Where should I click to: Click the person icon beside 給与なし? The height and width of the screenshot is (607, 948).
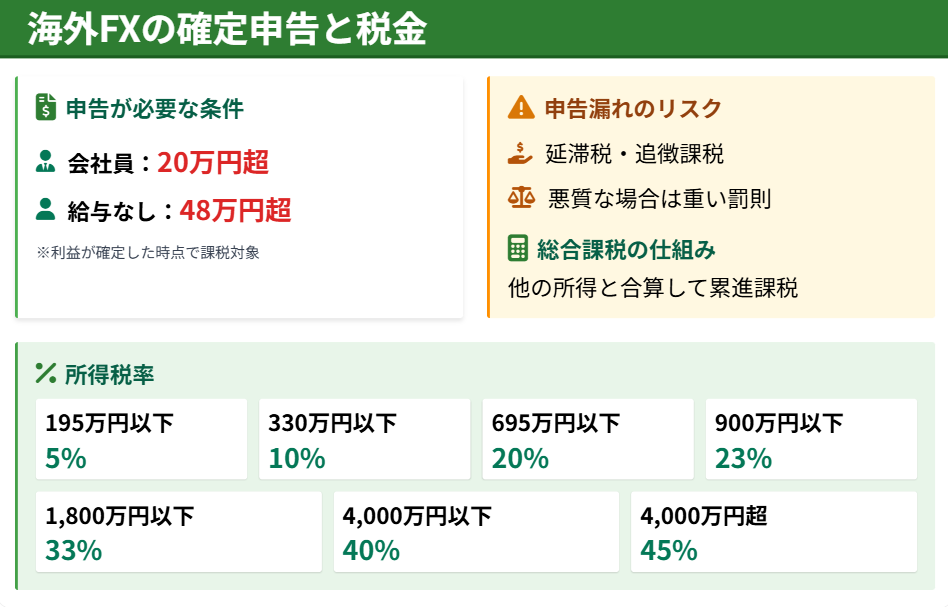[46, 208]
